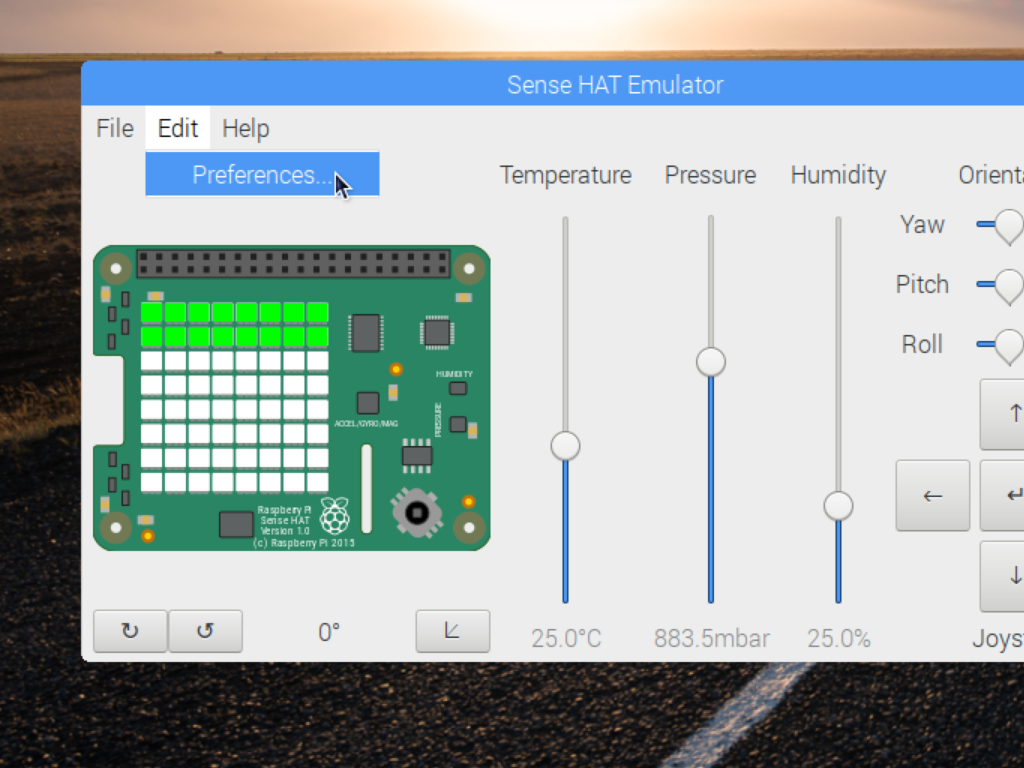Rotate the board clockwise

(x=130, y=631)
